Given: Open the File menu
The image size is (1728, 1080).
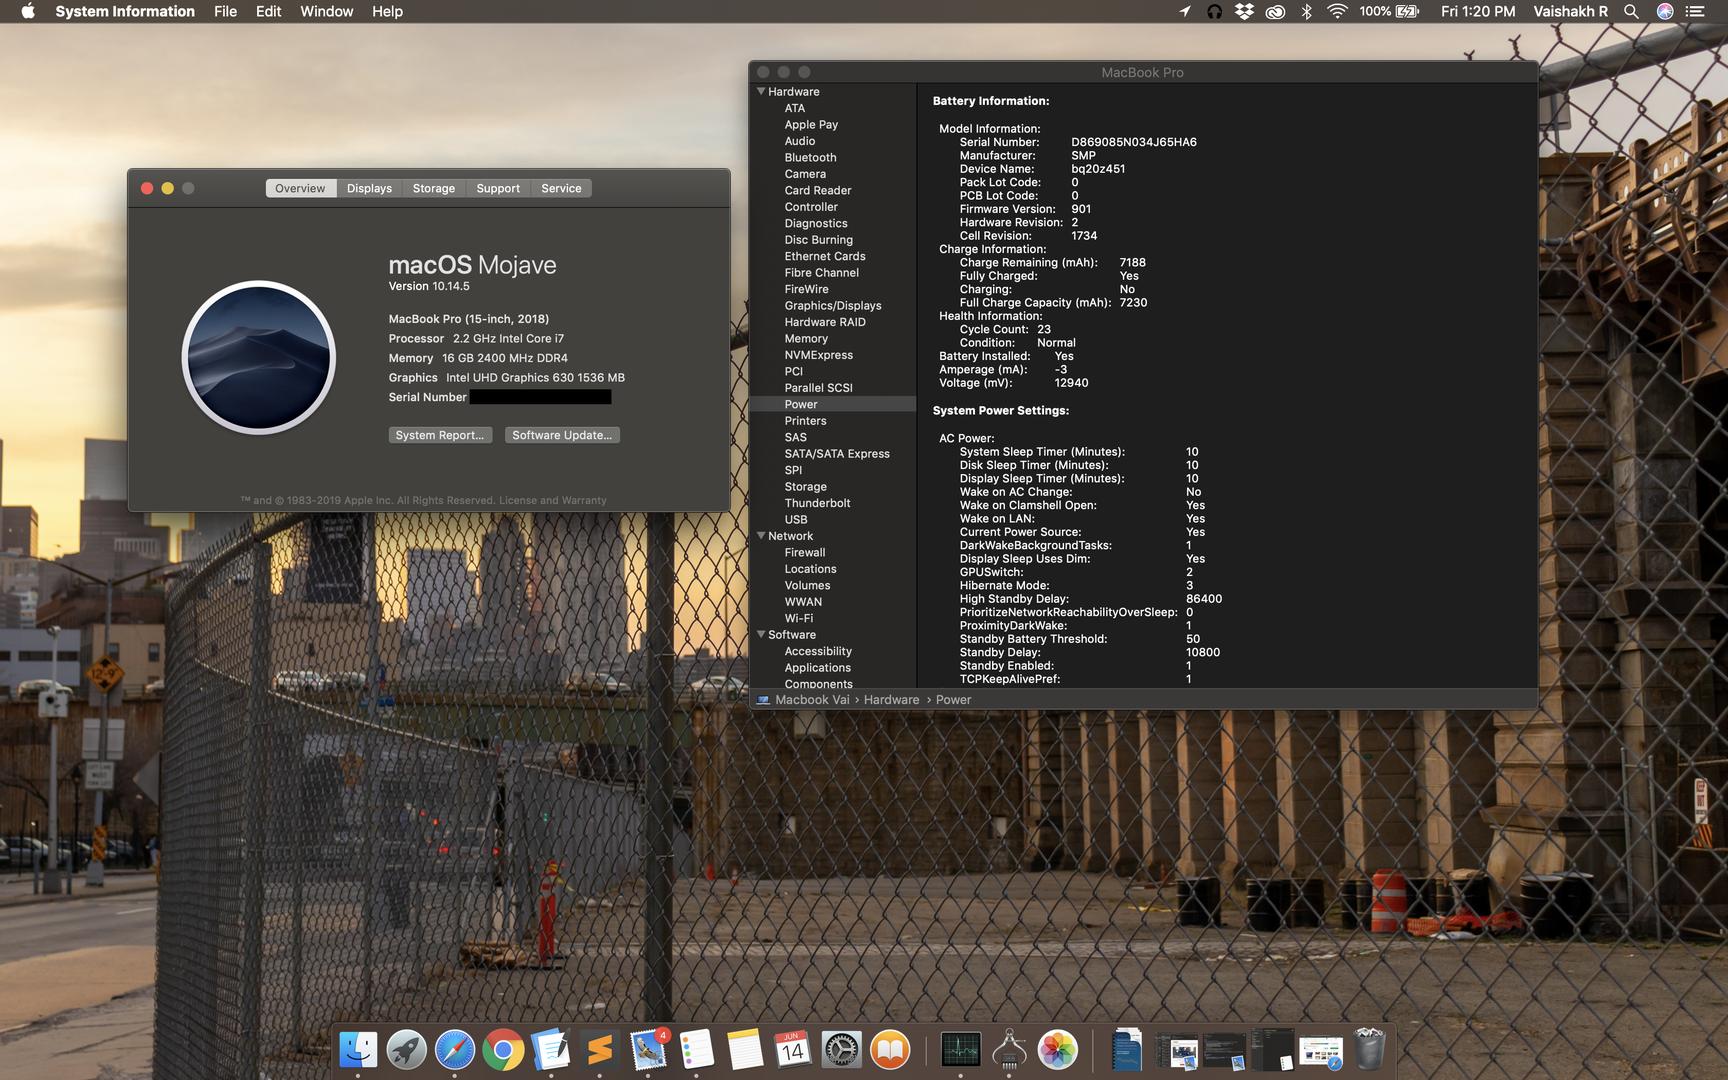Looking at the screenshot, I should tap(225, 11).
